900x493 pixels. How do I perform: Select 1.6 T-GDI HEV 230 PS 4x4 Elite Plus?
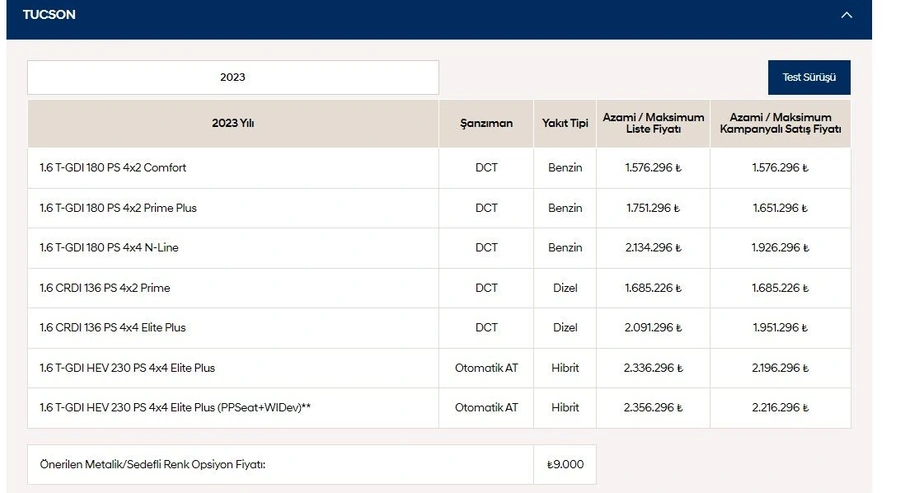pos(127,368)
